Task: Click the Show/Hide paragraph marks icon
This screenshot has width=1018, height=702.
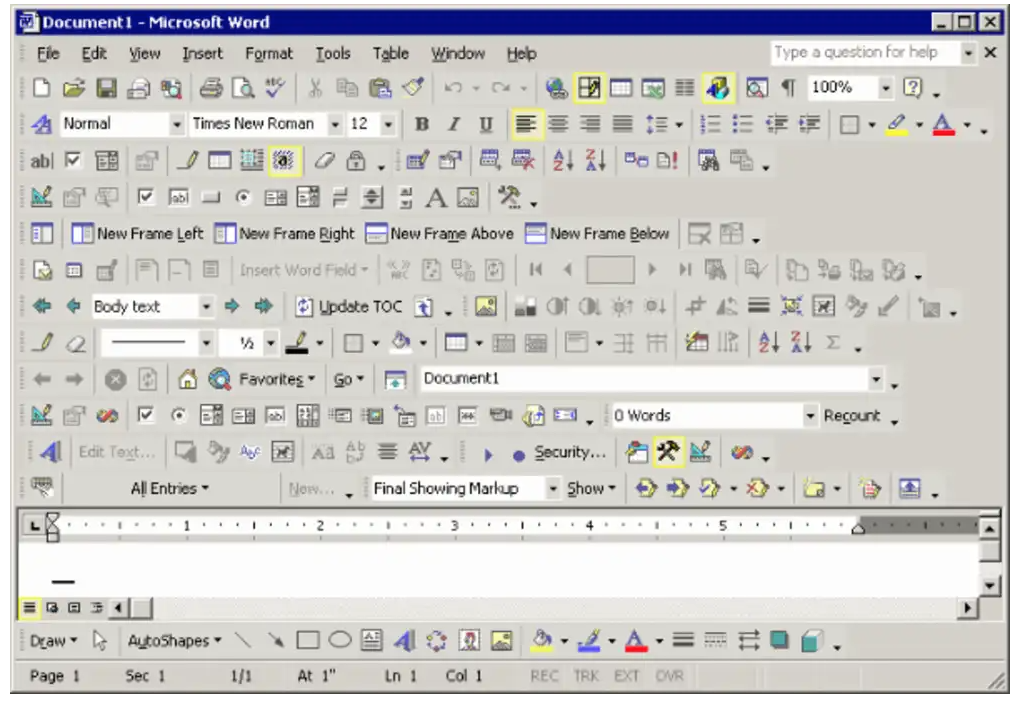Action: (789, 88)
